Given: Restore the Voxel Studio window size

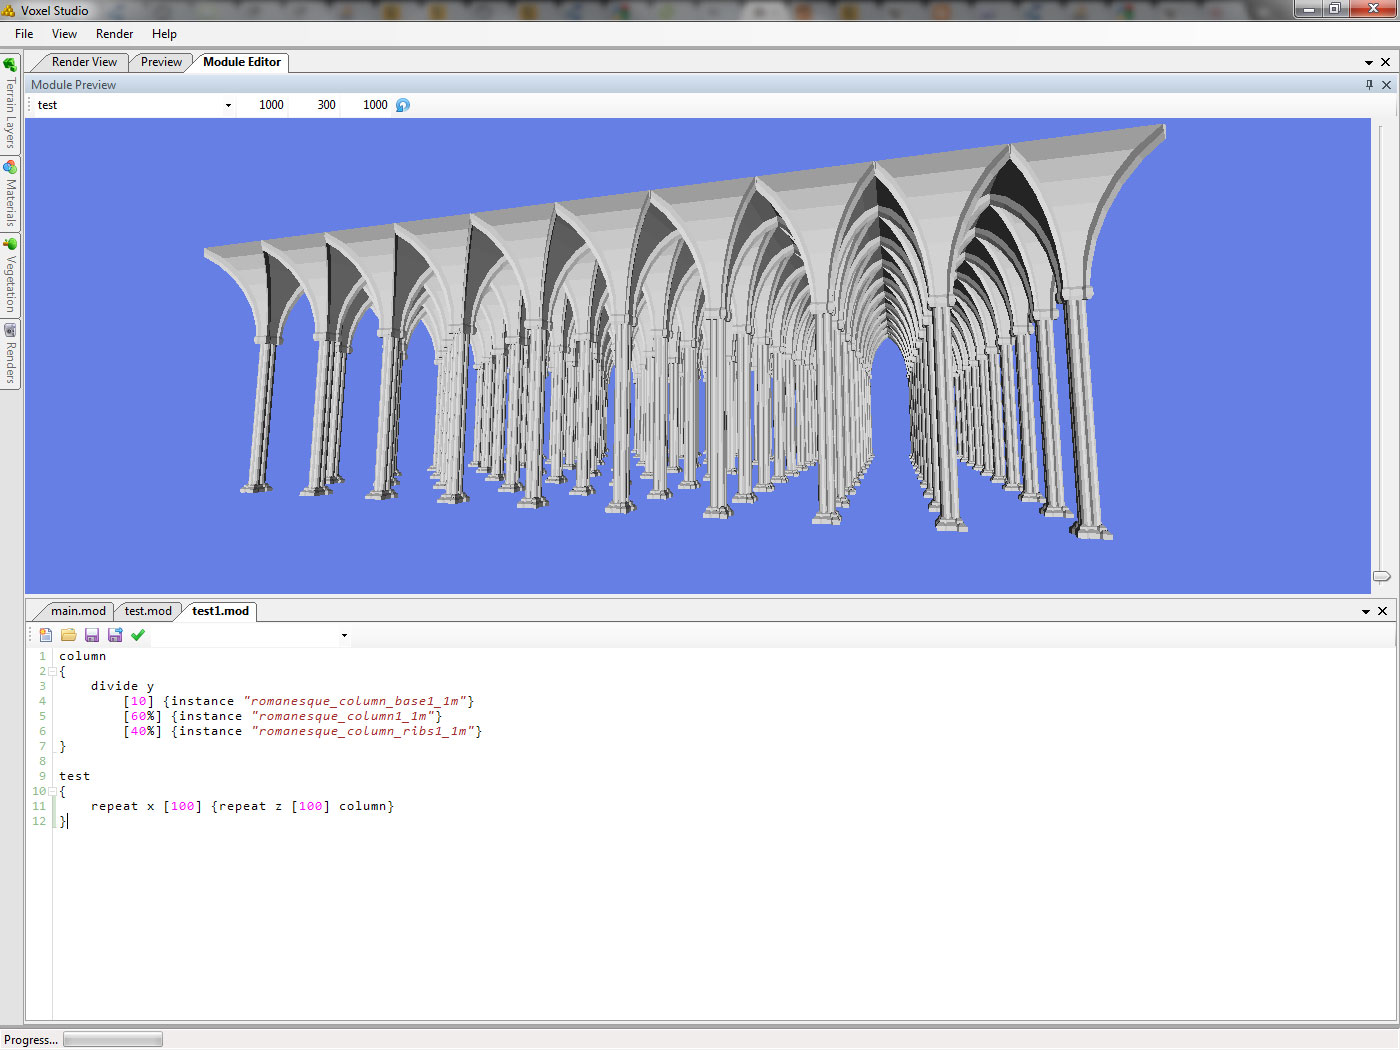Looking at the screenshot, I should [x=1334, y=9].
